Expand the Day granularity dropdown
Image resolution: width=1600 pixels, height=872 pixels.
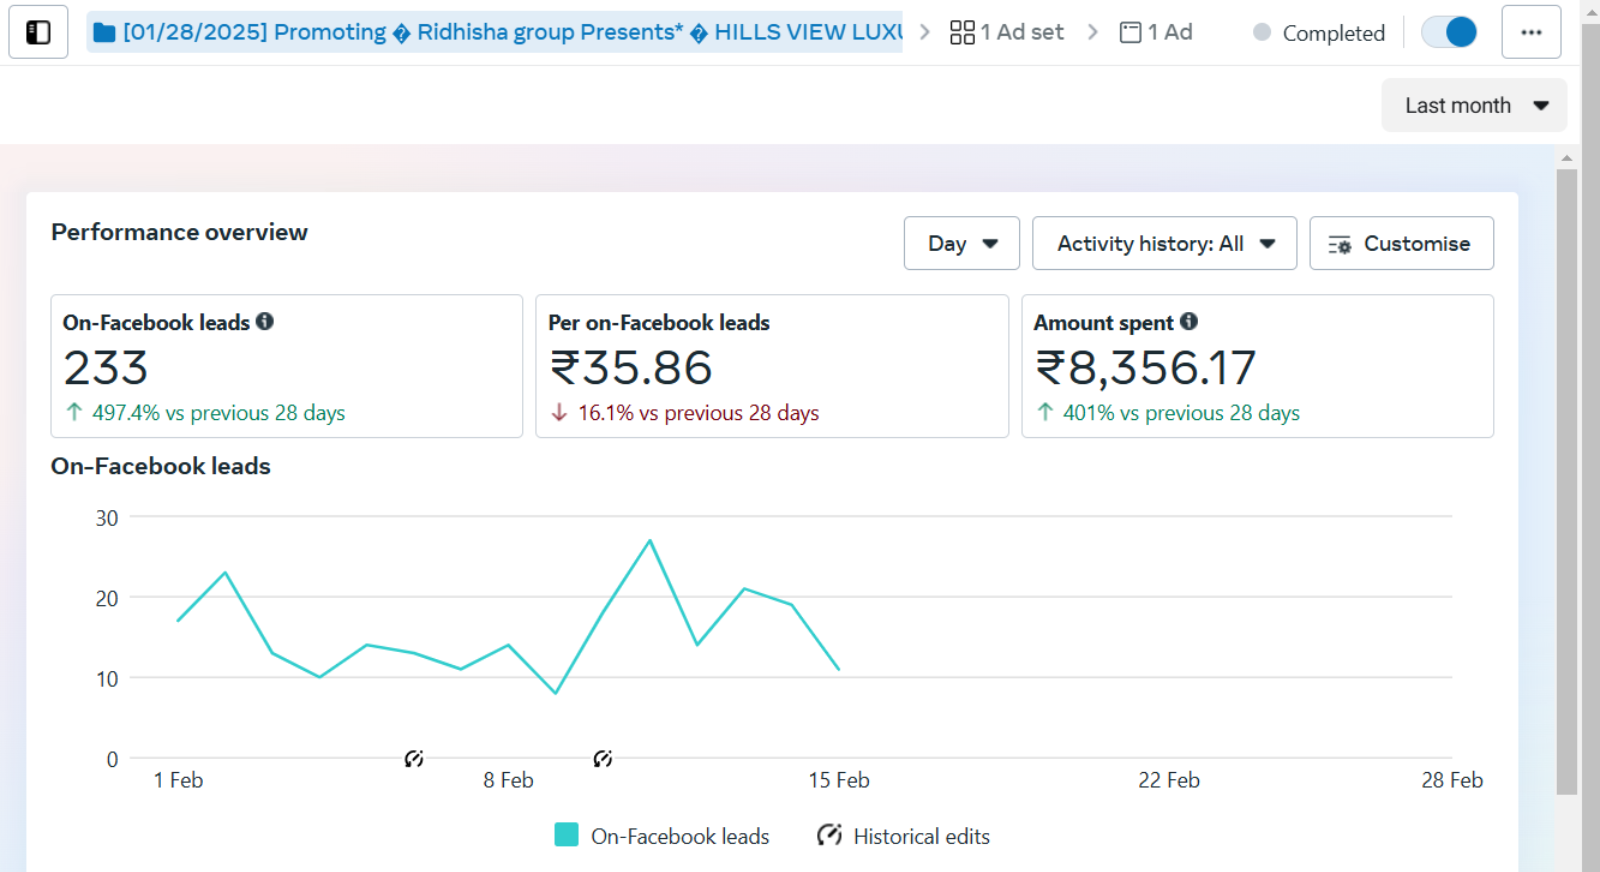point(961,244)
